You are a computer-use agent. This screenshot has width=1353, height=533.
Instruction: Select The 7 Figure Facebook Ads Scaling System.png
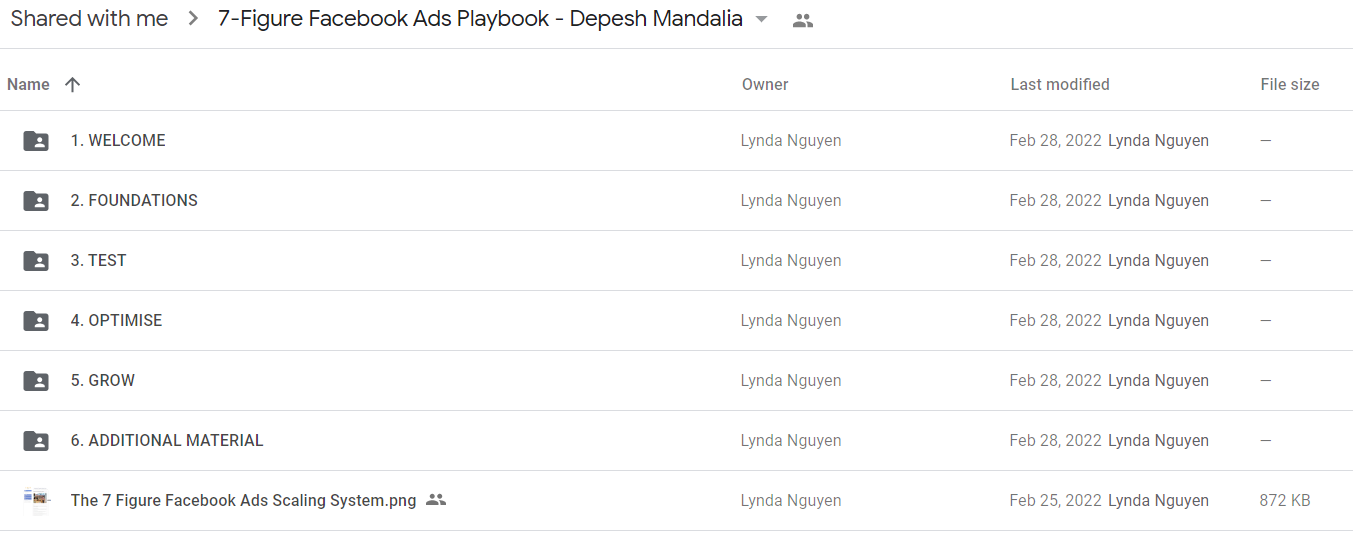[243, 501]
